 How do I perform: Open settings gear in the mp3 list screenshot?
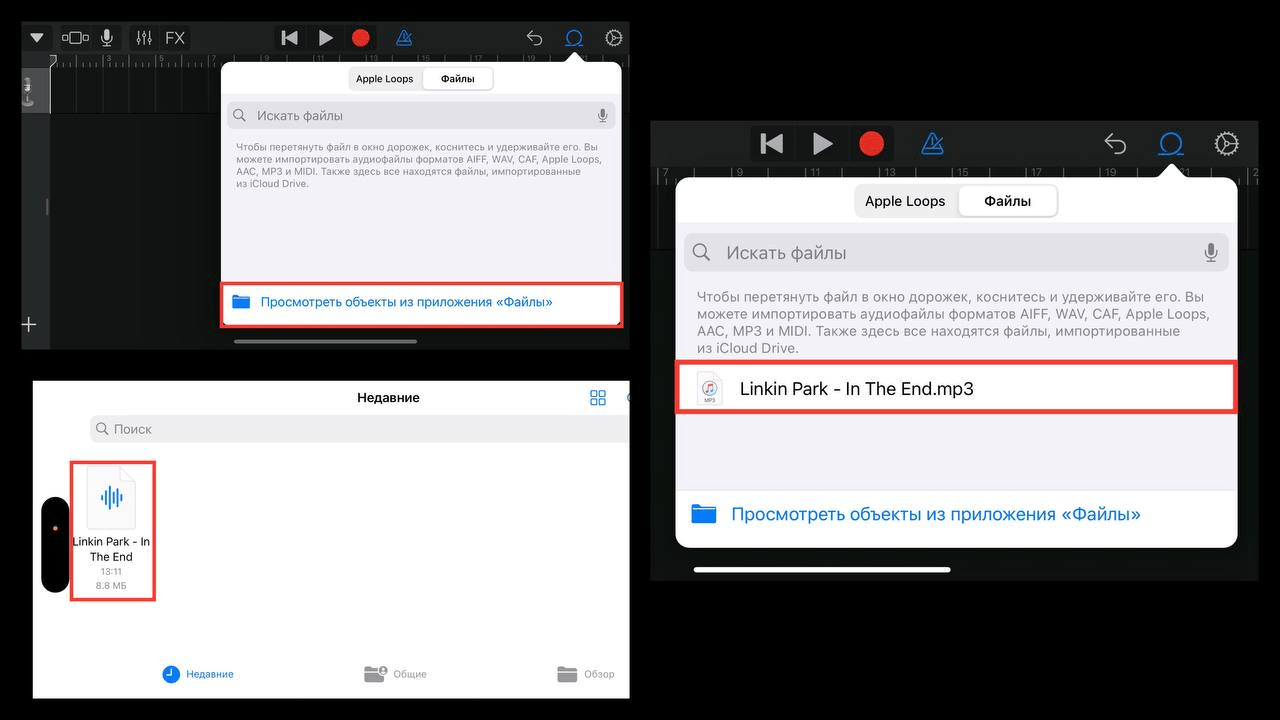1226,144
